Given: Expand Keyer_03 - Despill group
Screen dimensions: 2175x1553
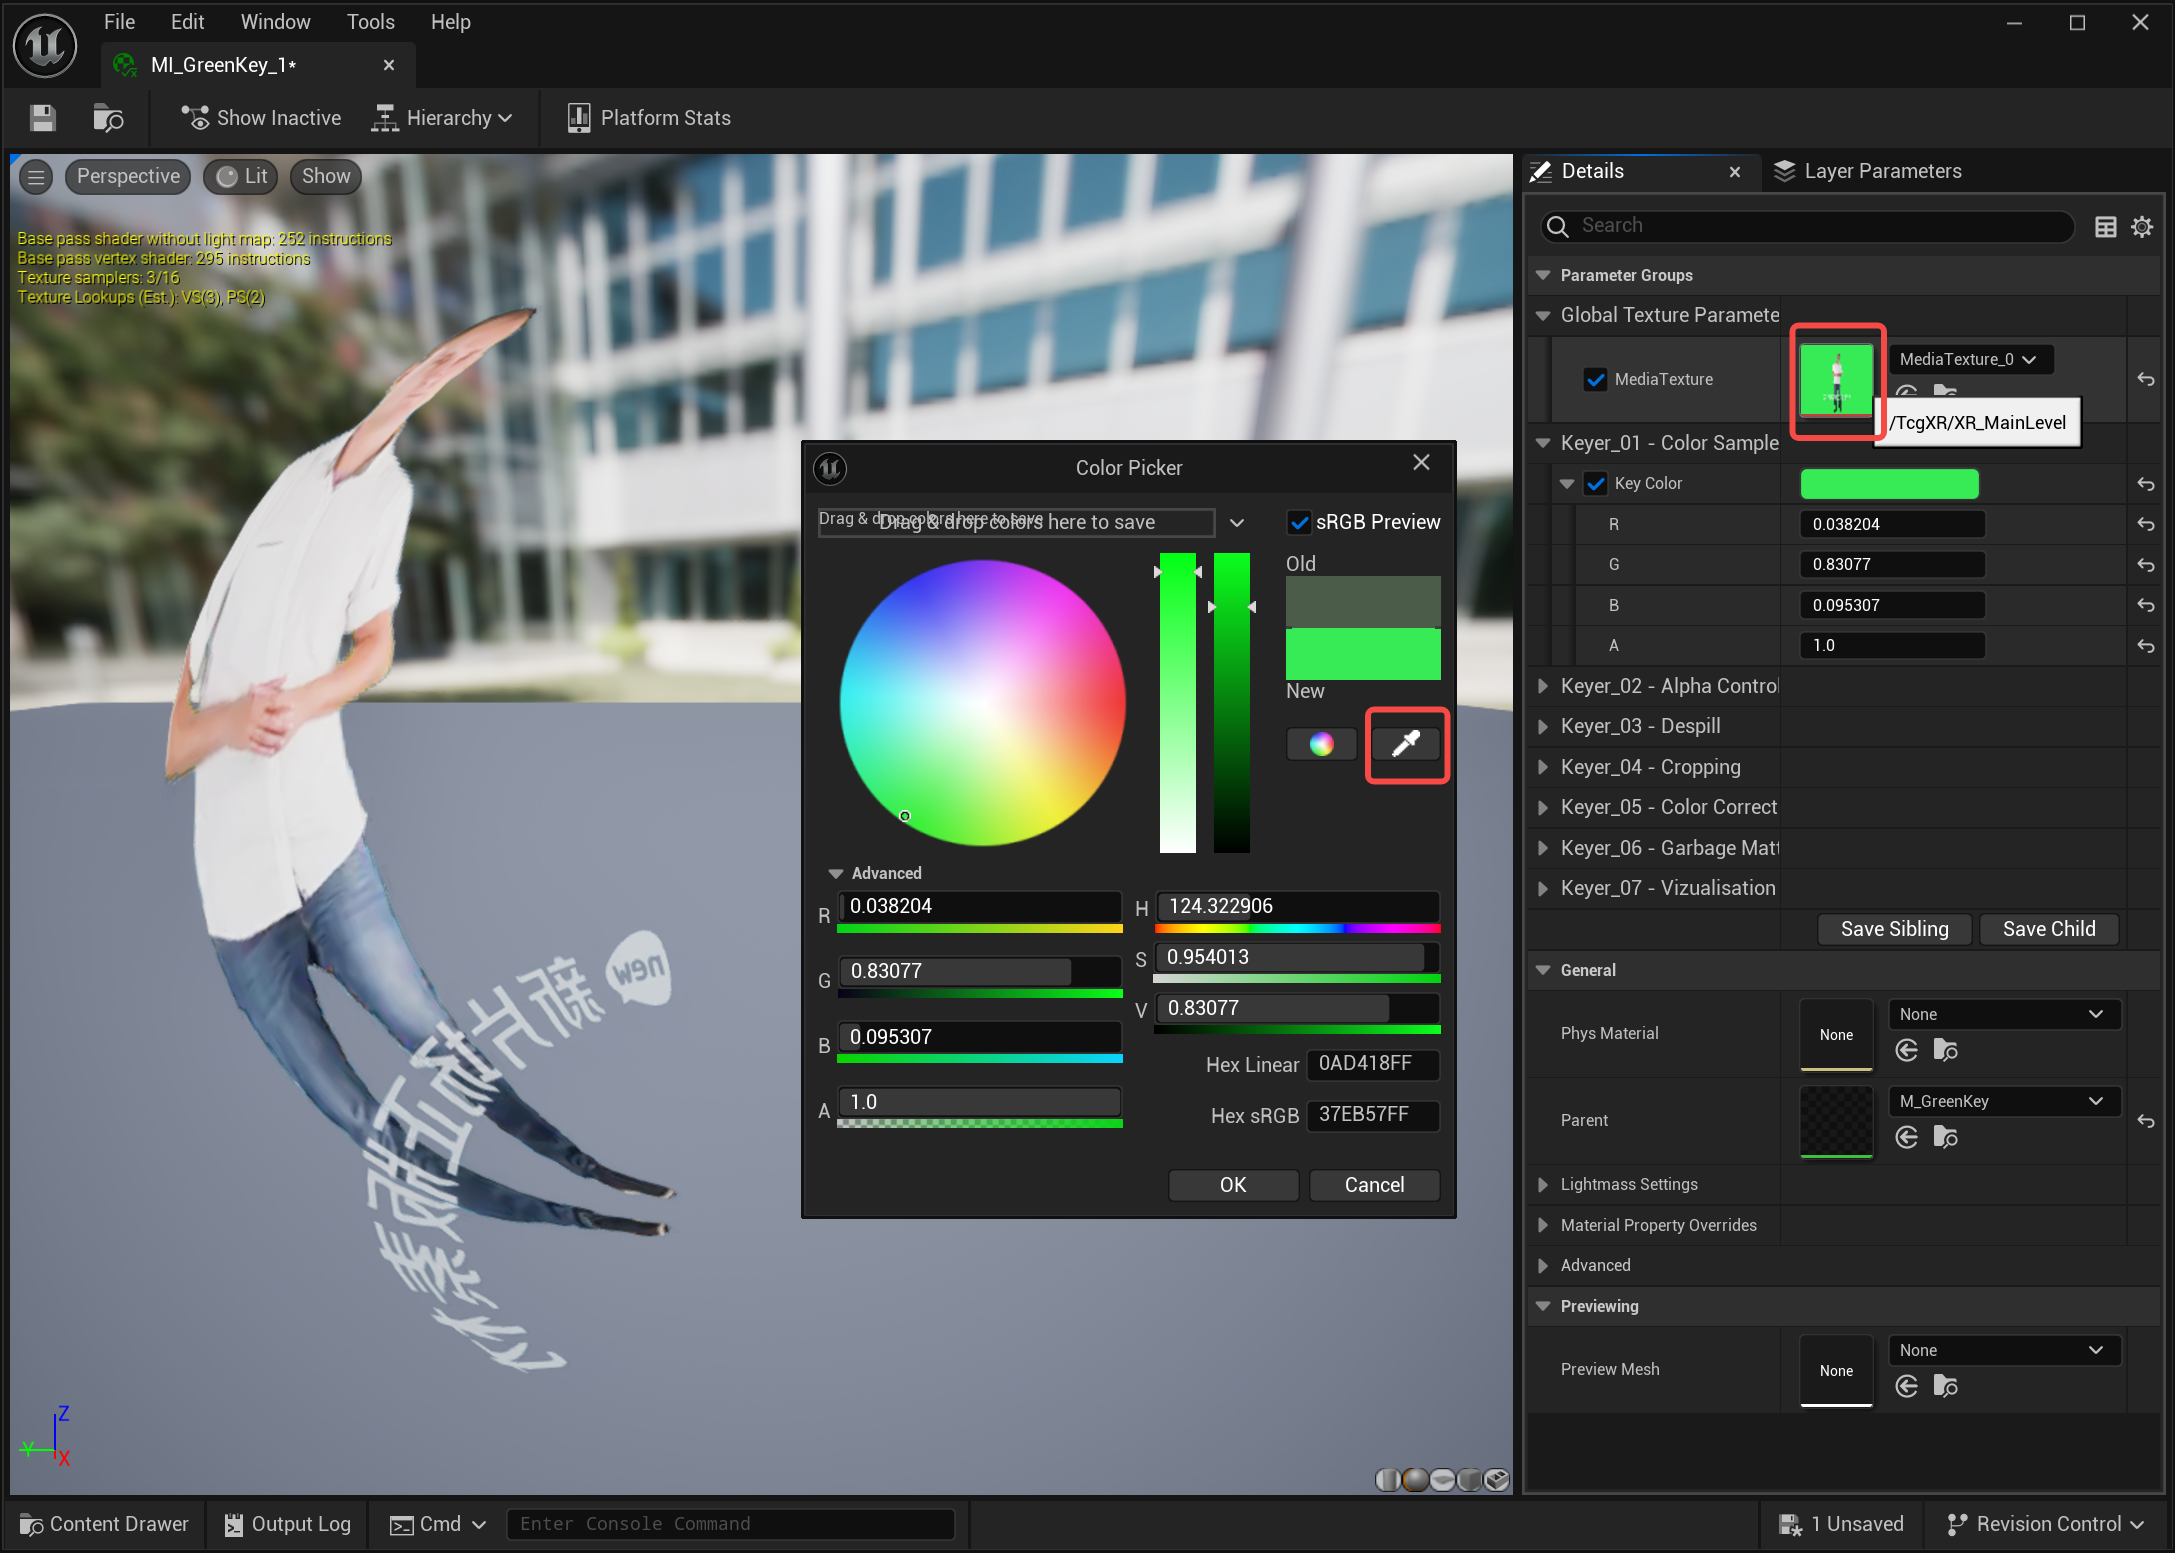Looking at the screenshot, I should click(x=1543, y=726).
